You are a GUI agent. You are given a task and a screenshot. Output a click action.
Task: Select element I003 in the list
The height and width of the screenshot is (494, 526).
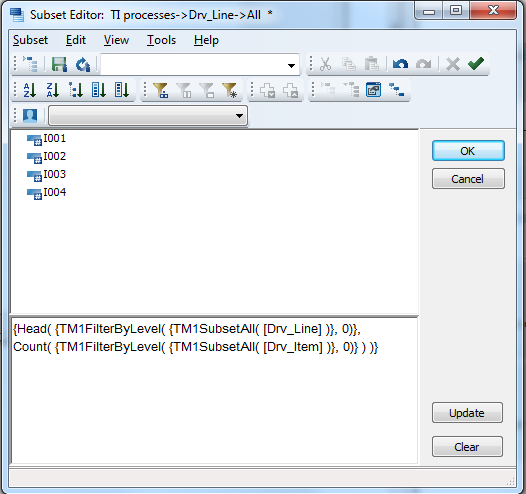[x=55, y=174]
